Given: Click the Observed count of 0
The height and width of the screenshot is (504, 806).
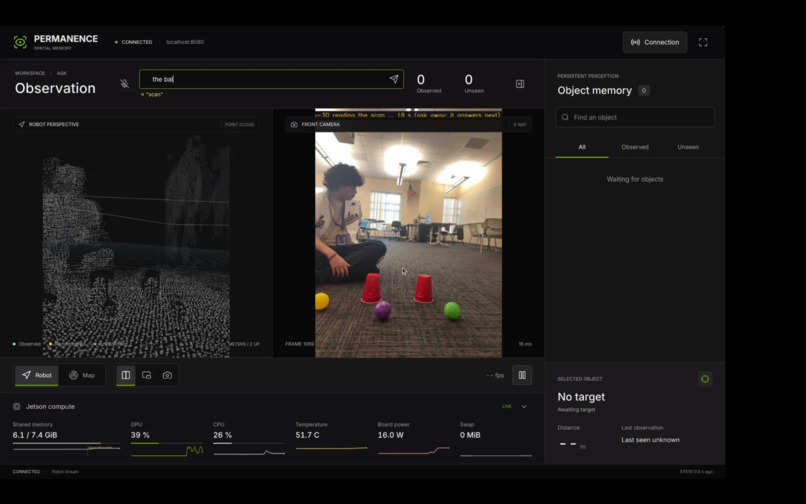Looking at the screenshot, I should [420, 80].
